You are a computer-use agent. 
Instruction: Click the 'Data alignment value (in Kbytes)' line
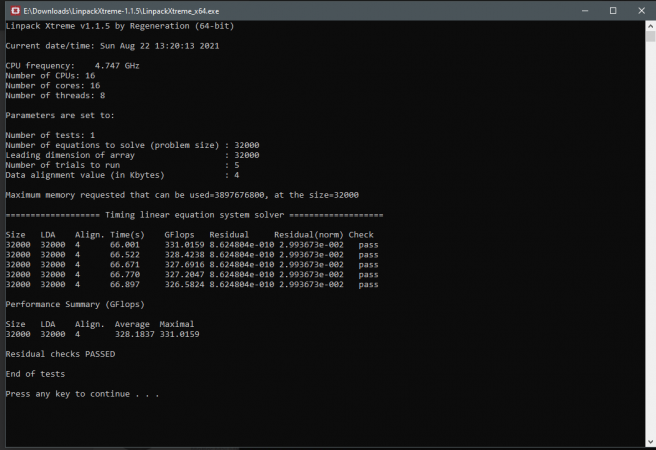click(122, 175)
